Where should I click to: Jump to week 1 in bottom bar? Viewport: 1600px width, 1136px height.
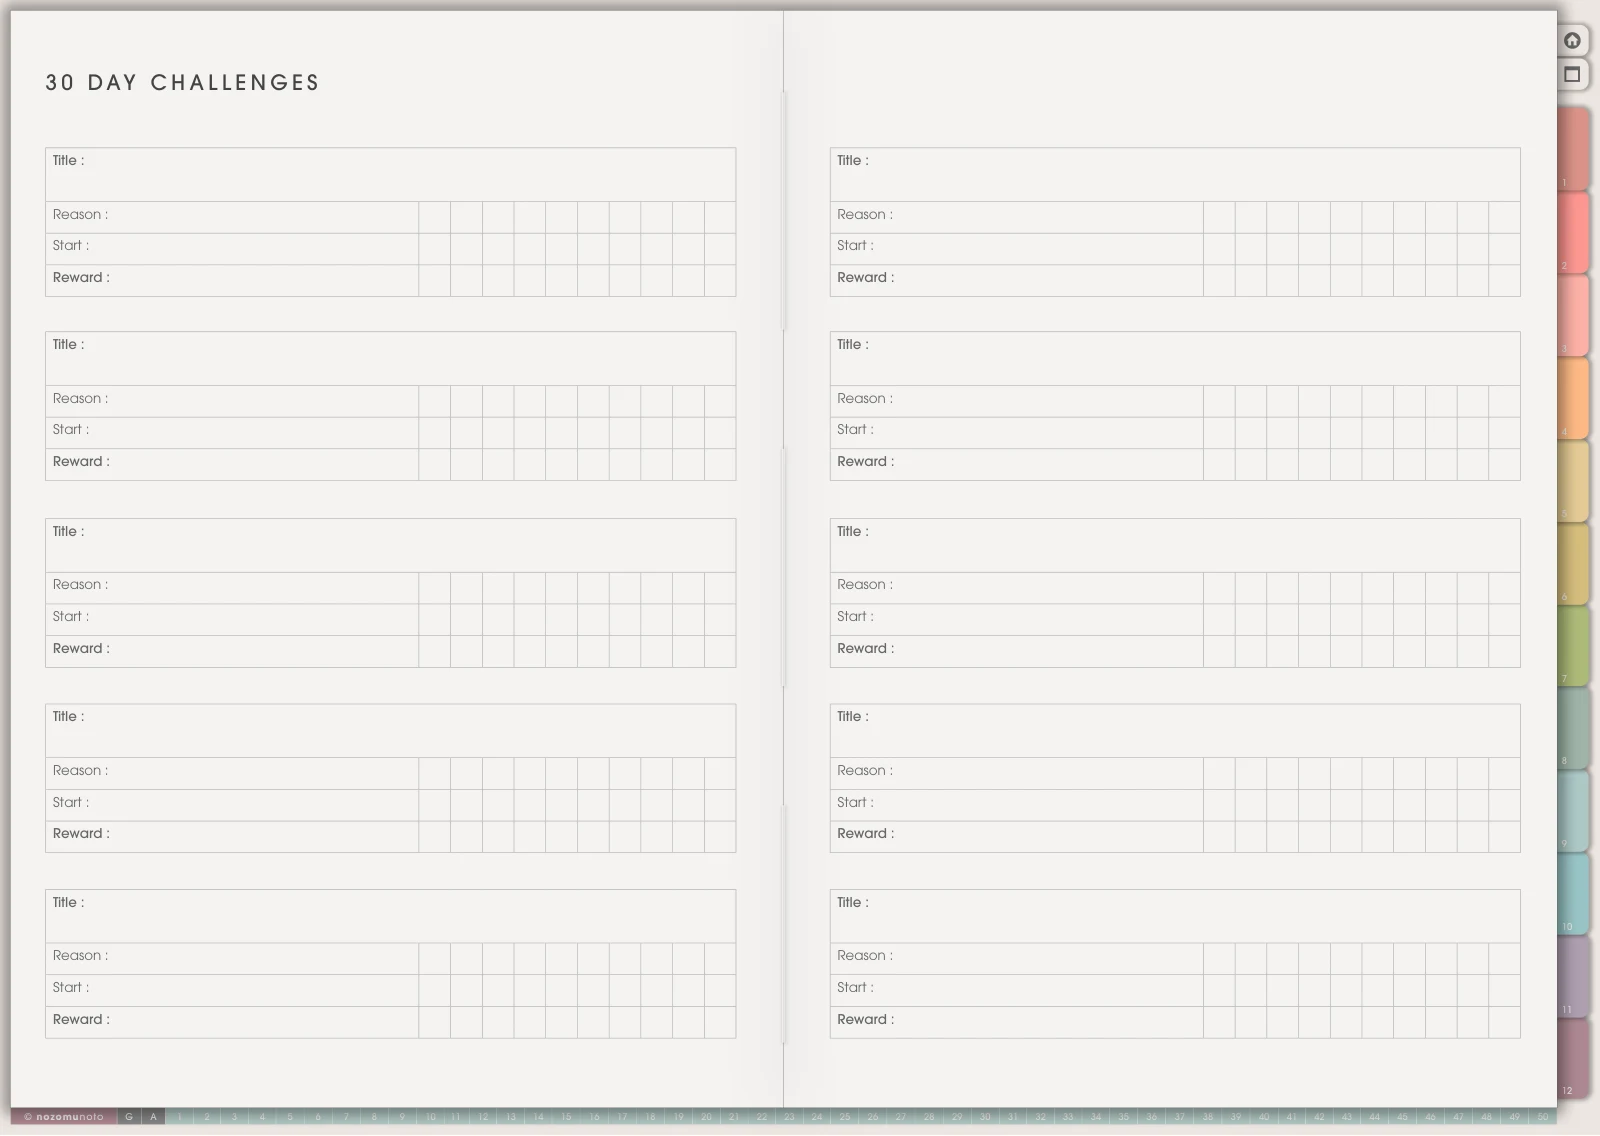pyautogui.click(x=180, y=1117)
